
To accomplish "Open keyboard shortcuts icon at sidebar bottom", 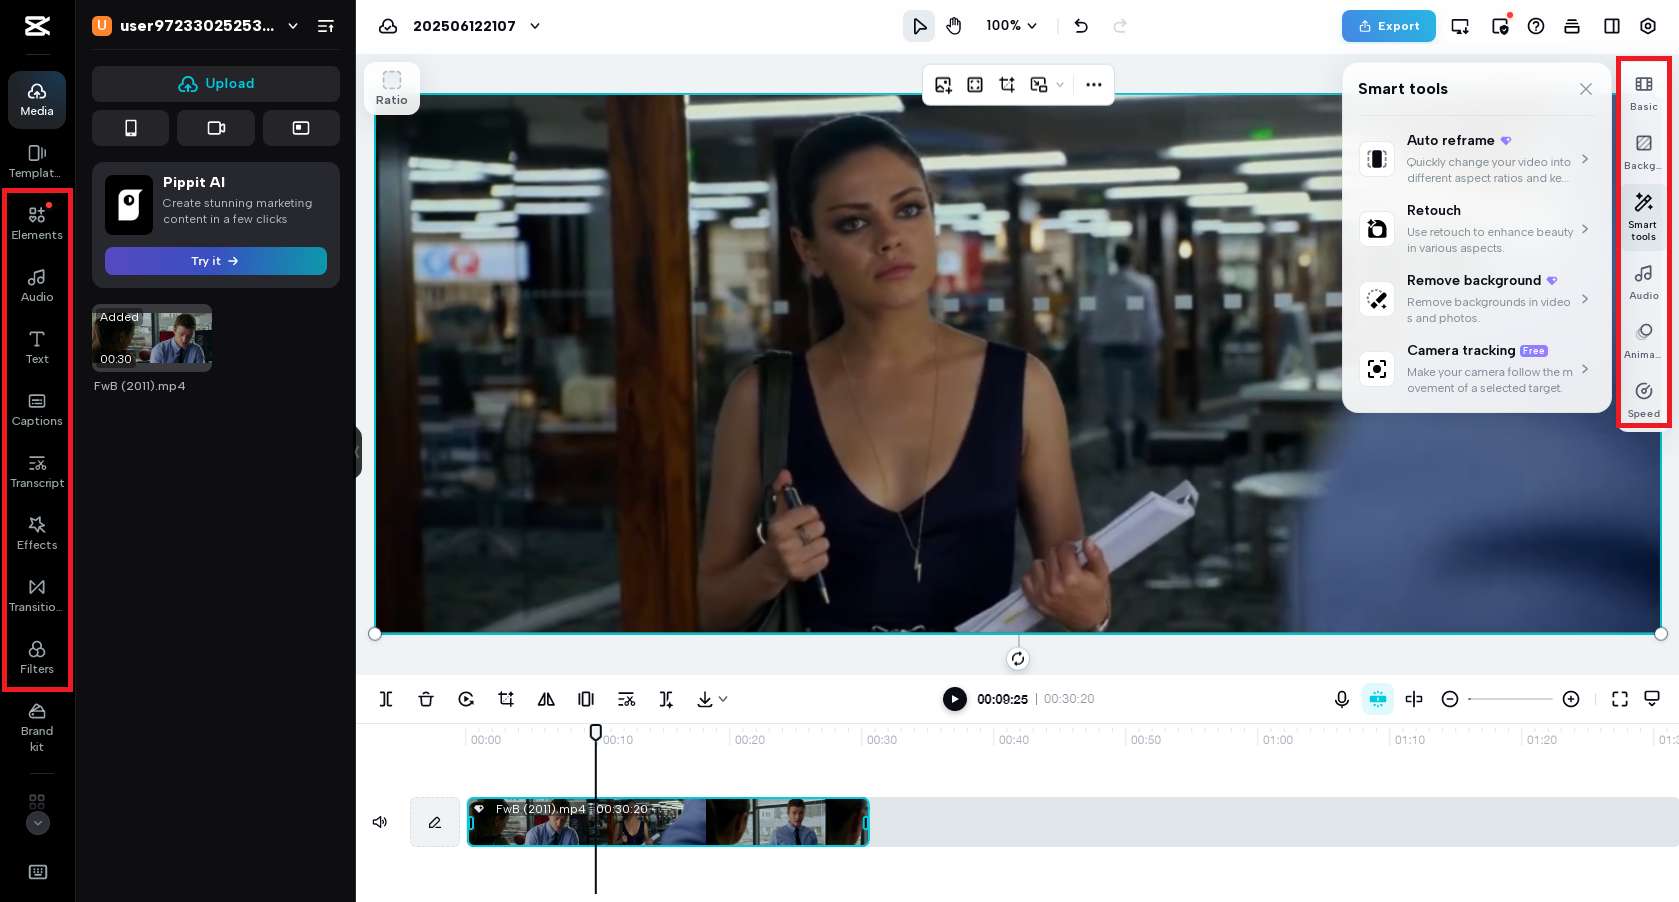I will 38,872.
